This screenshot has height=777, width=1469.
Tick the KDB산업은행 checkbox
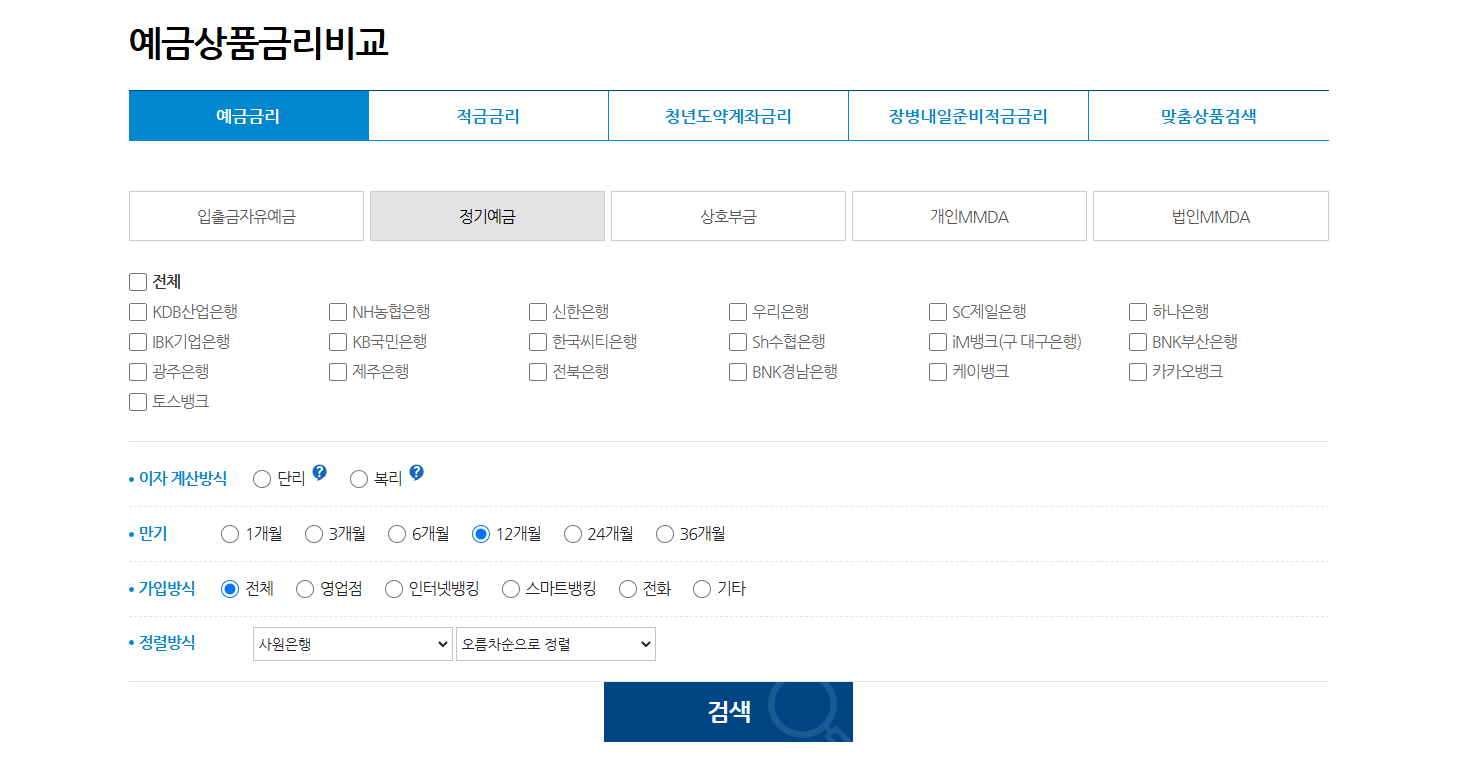(138, 312)
